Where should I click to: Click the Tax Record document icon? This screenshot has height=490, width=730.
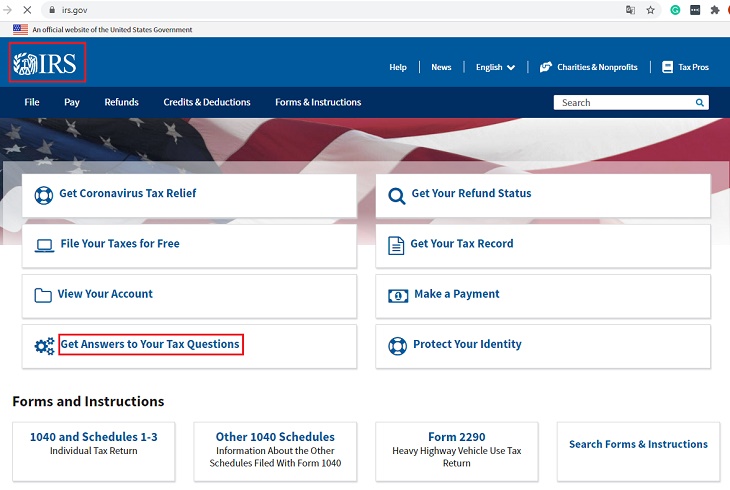(396, 245)
